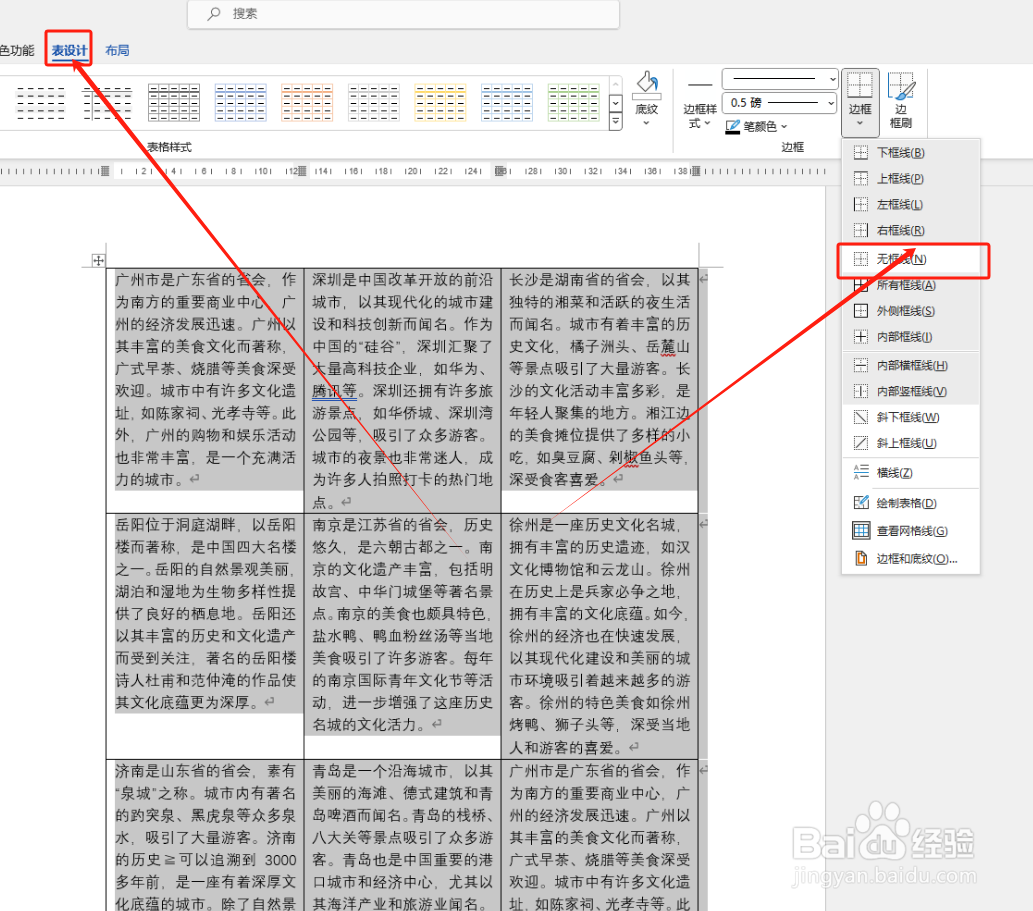This screenshot has height=911, width=1033.
Task: Click the 搜索 search field at top
Action: click(x=403, y=15)
